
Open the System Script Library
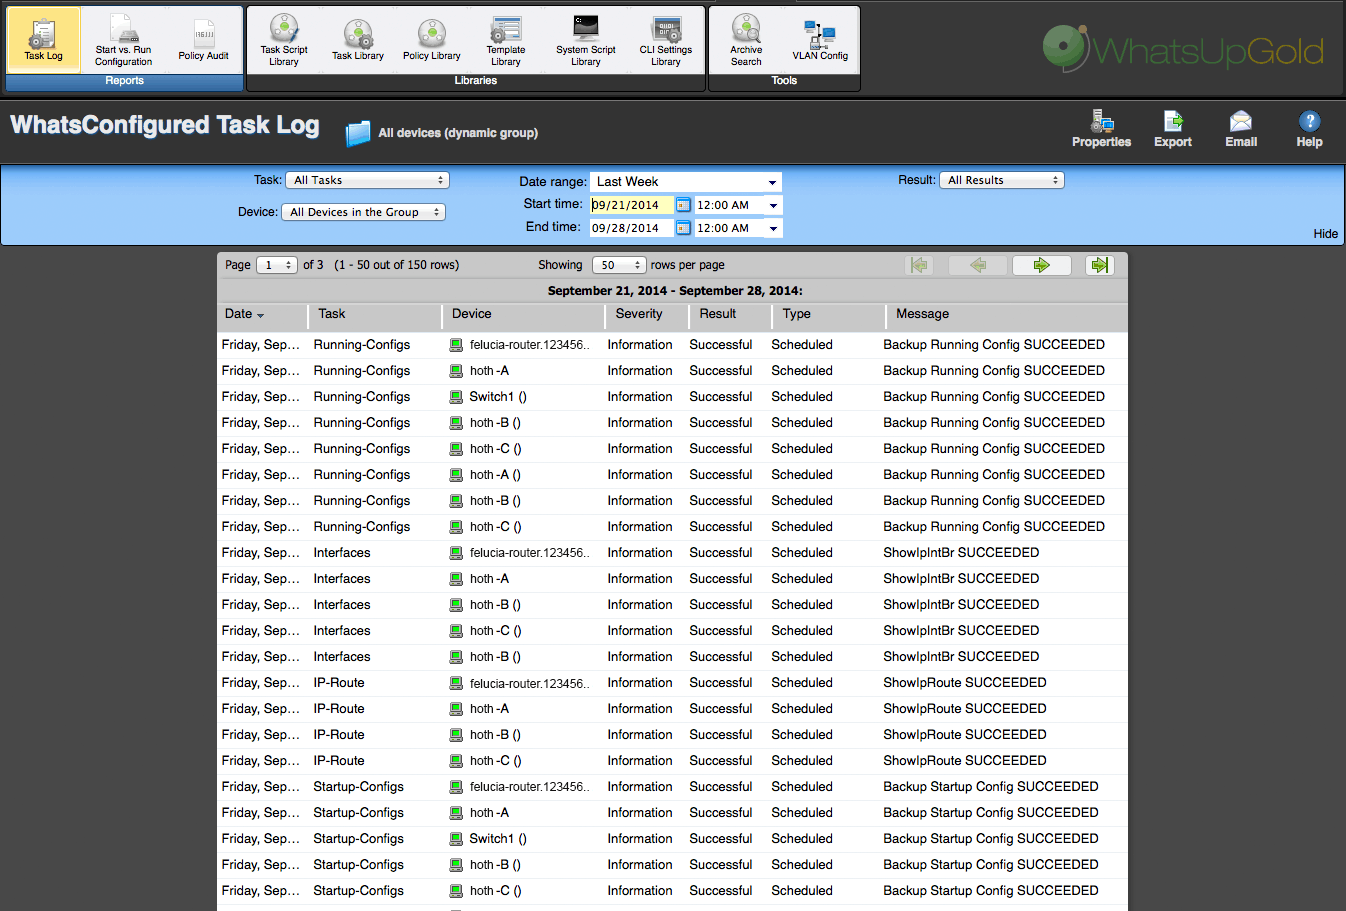tap(586, 40)
